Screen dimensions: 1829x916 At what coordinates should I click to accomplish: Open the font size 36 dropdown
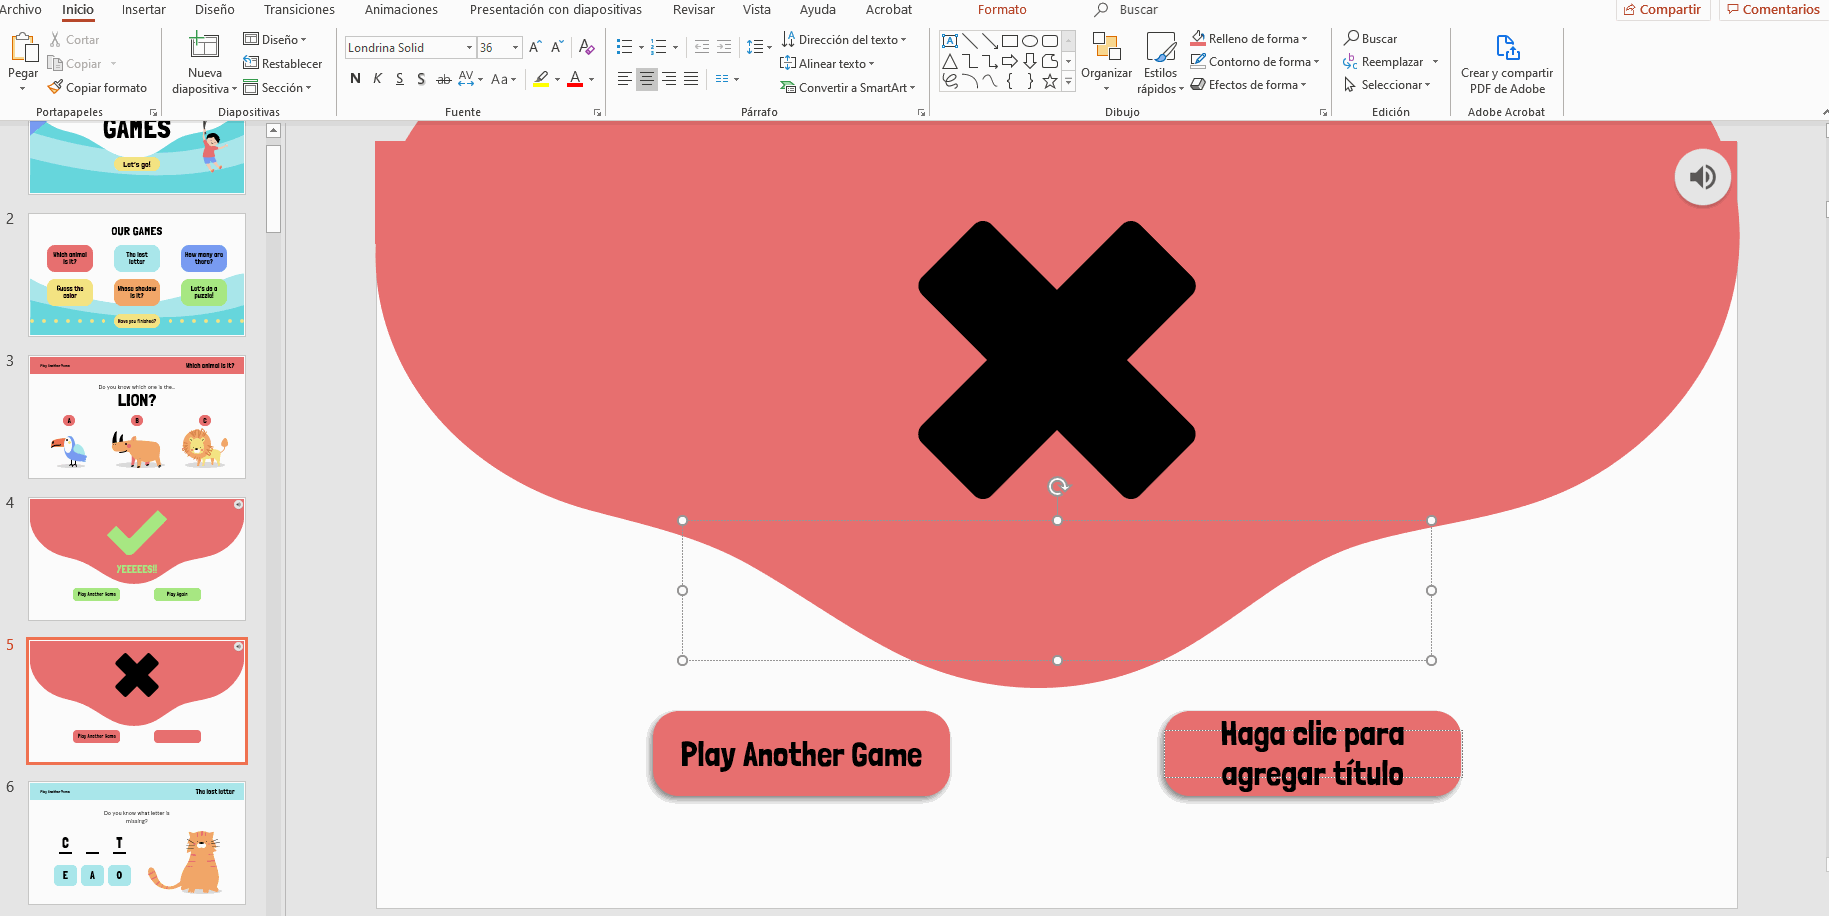pyautogui.click(x=516, y=47)
